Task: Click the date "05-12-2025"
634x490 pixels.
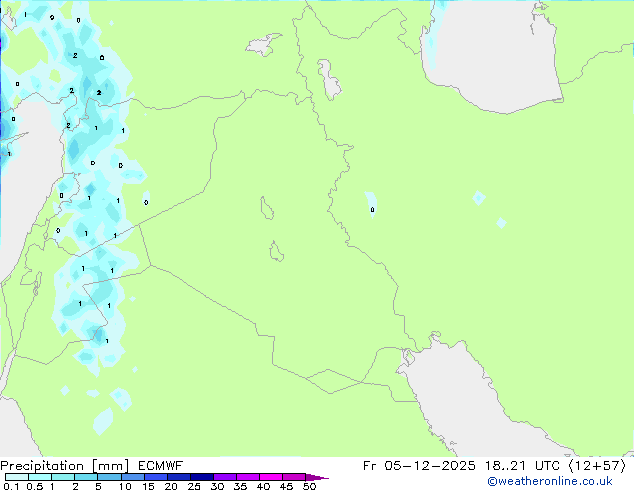Action: click(x=429, y=466)
